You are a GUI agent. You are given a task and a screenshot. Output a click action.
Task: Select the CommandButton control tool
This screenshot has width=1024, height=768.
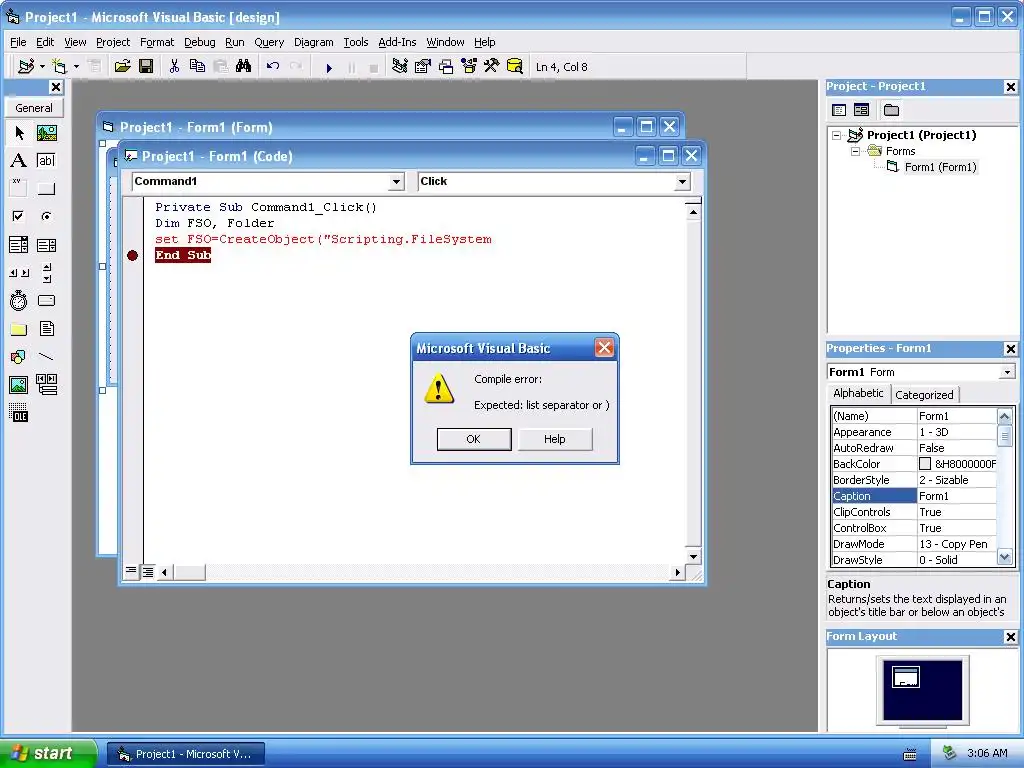pos(46,188)
